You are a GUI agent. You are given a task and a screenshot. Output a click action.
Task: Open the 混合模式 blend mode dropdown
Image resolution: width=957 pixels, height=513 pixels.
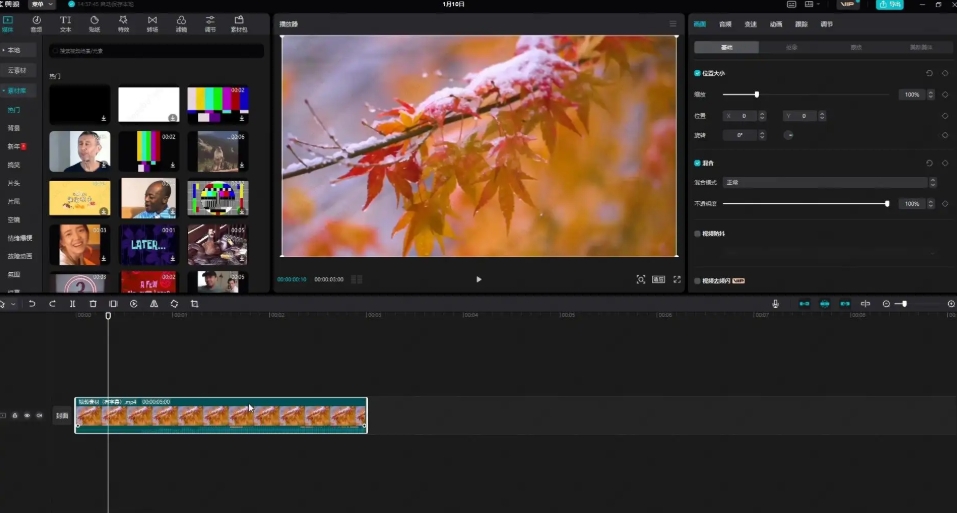coord(828,183)
